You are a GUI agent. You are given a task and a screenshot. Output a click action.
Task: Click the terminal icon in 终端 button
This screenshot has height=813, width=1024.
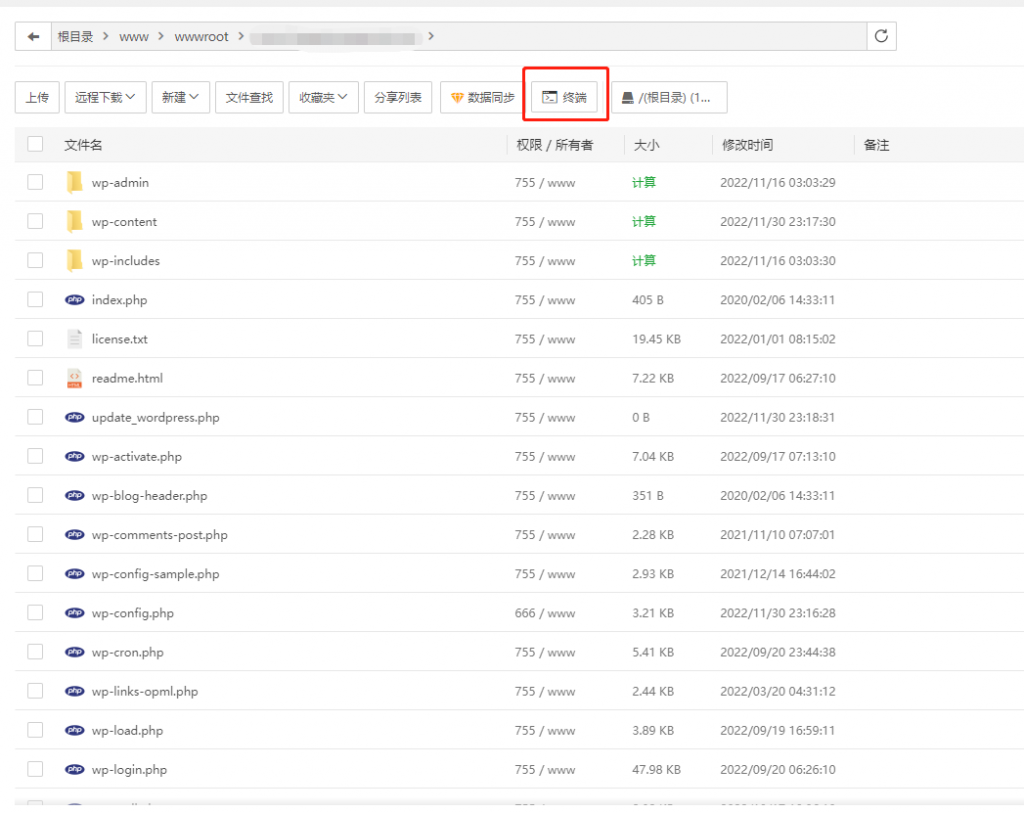click(550, 97)
